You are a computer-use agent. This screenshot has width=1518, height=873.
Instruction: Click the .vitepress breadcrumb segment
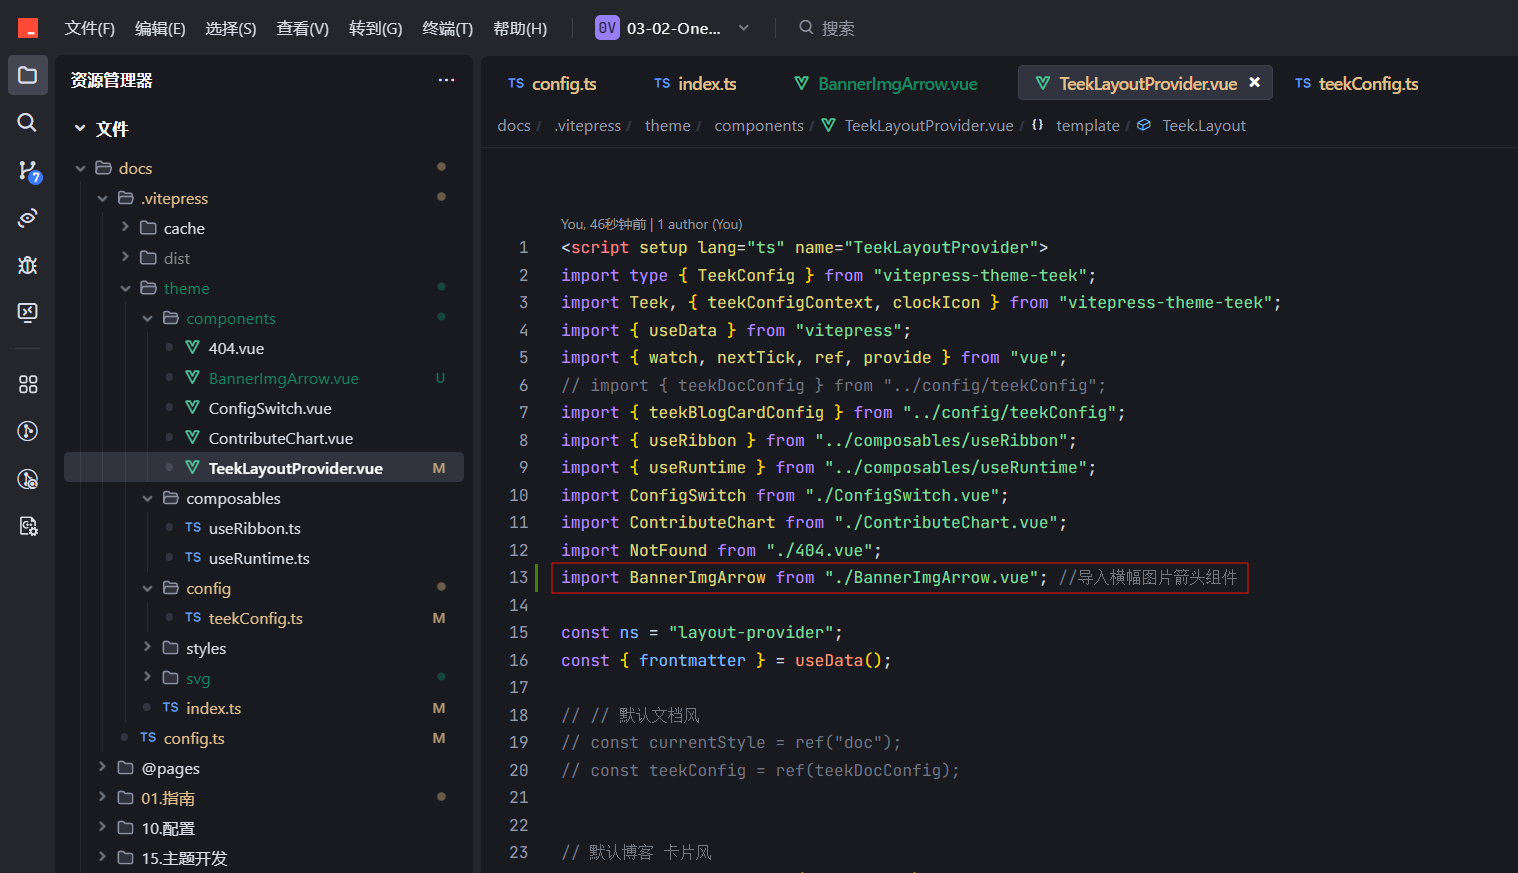[588, 125]
